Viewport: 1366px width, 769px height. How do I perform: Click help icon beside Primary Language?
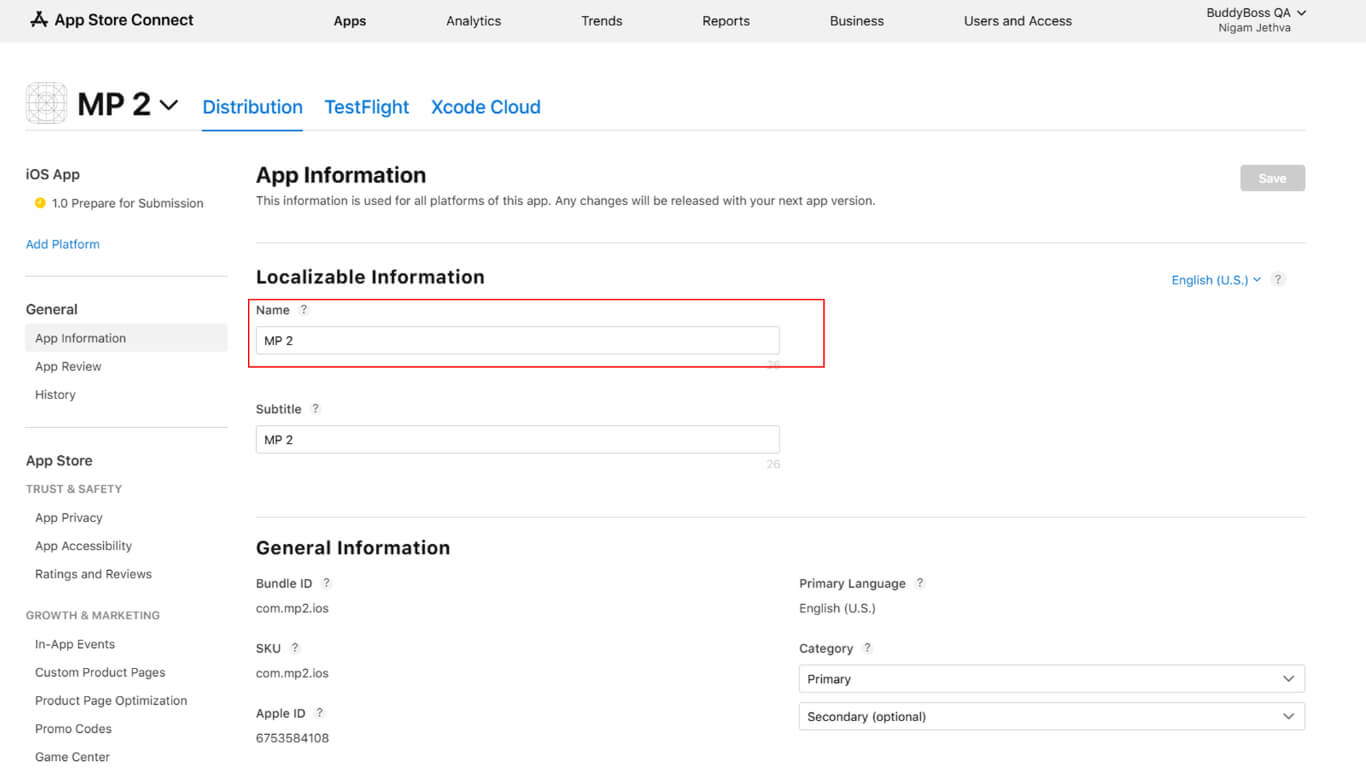(920, 583)
